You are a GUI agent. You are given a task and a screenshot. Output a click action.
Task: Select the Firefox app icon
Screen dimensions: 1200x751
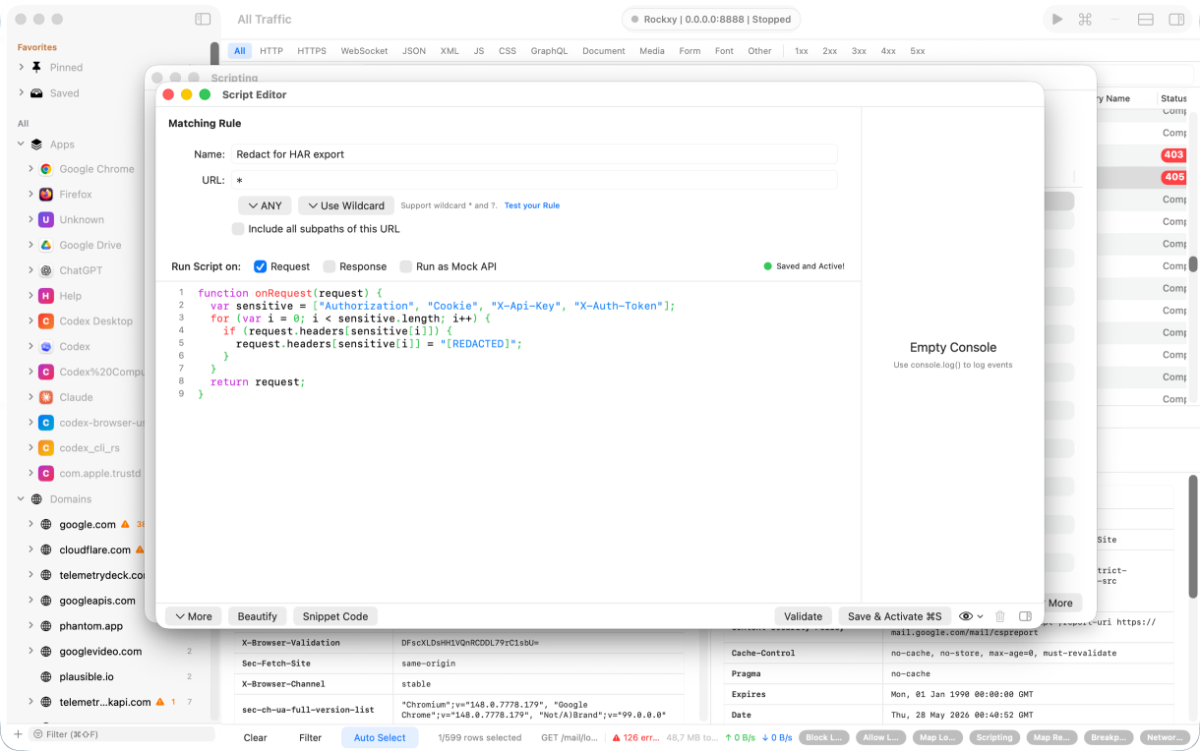(46, 194)
